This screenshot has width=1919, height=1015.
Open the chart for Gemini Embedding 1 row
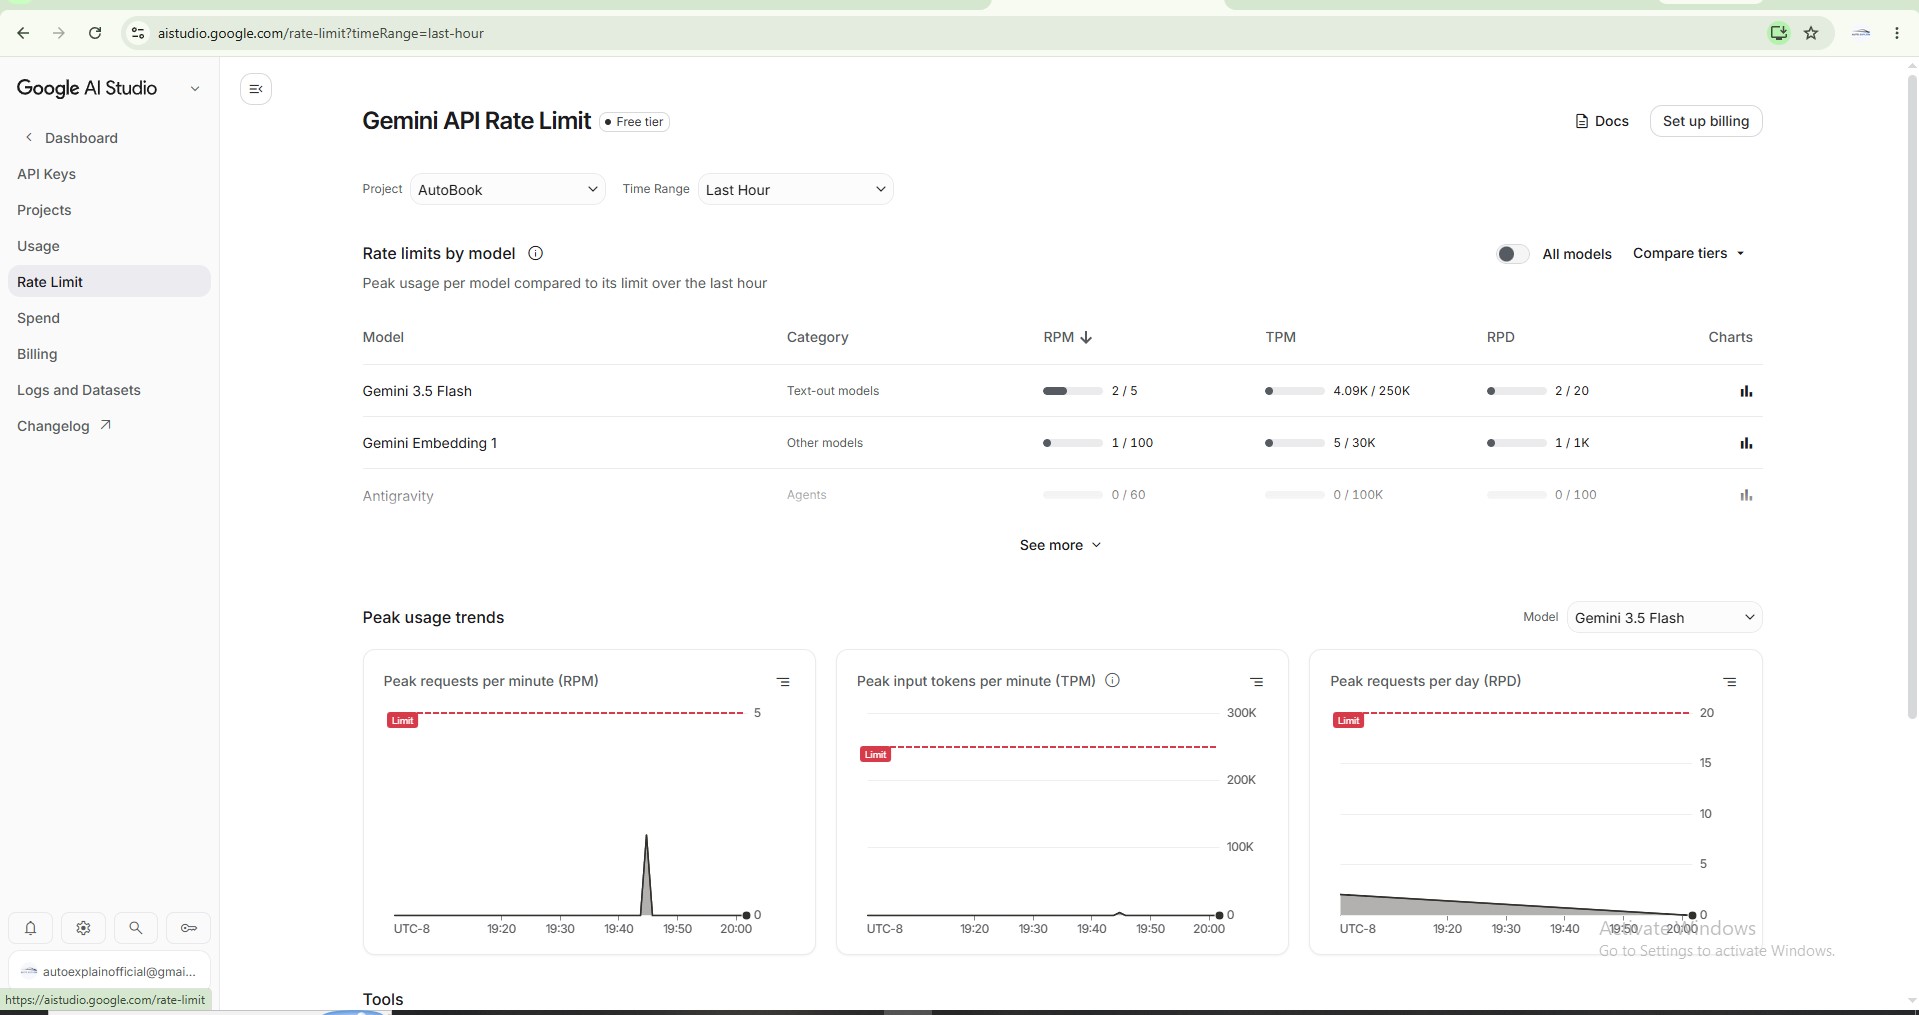click(1746, 443)
